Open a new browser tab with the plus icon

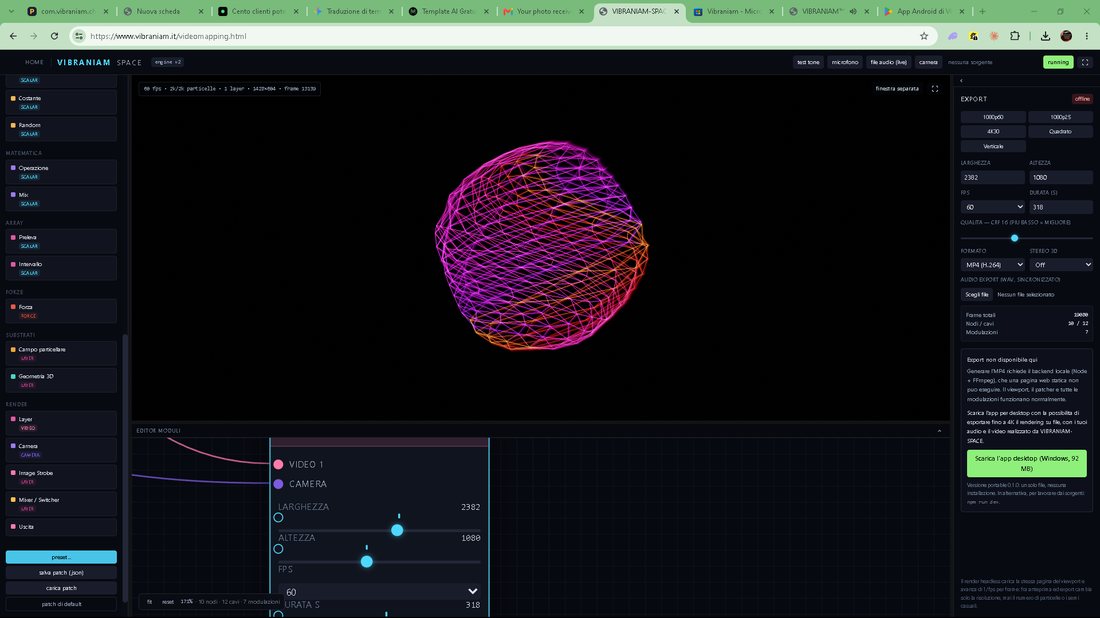point(982,11)
